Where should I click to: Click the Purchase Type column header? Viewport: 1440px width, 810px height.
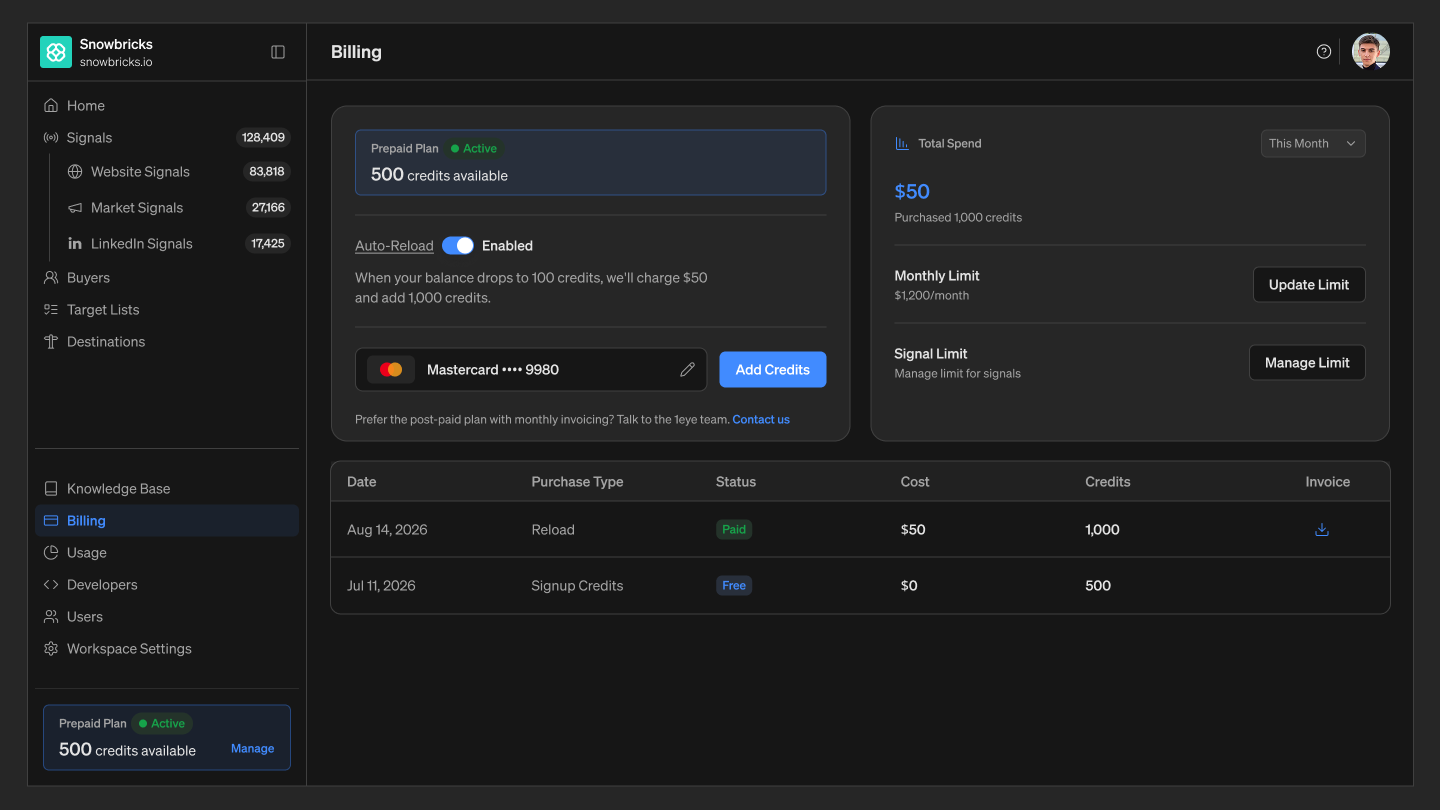[577, 482]
